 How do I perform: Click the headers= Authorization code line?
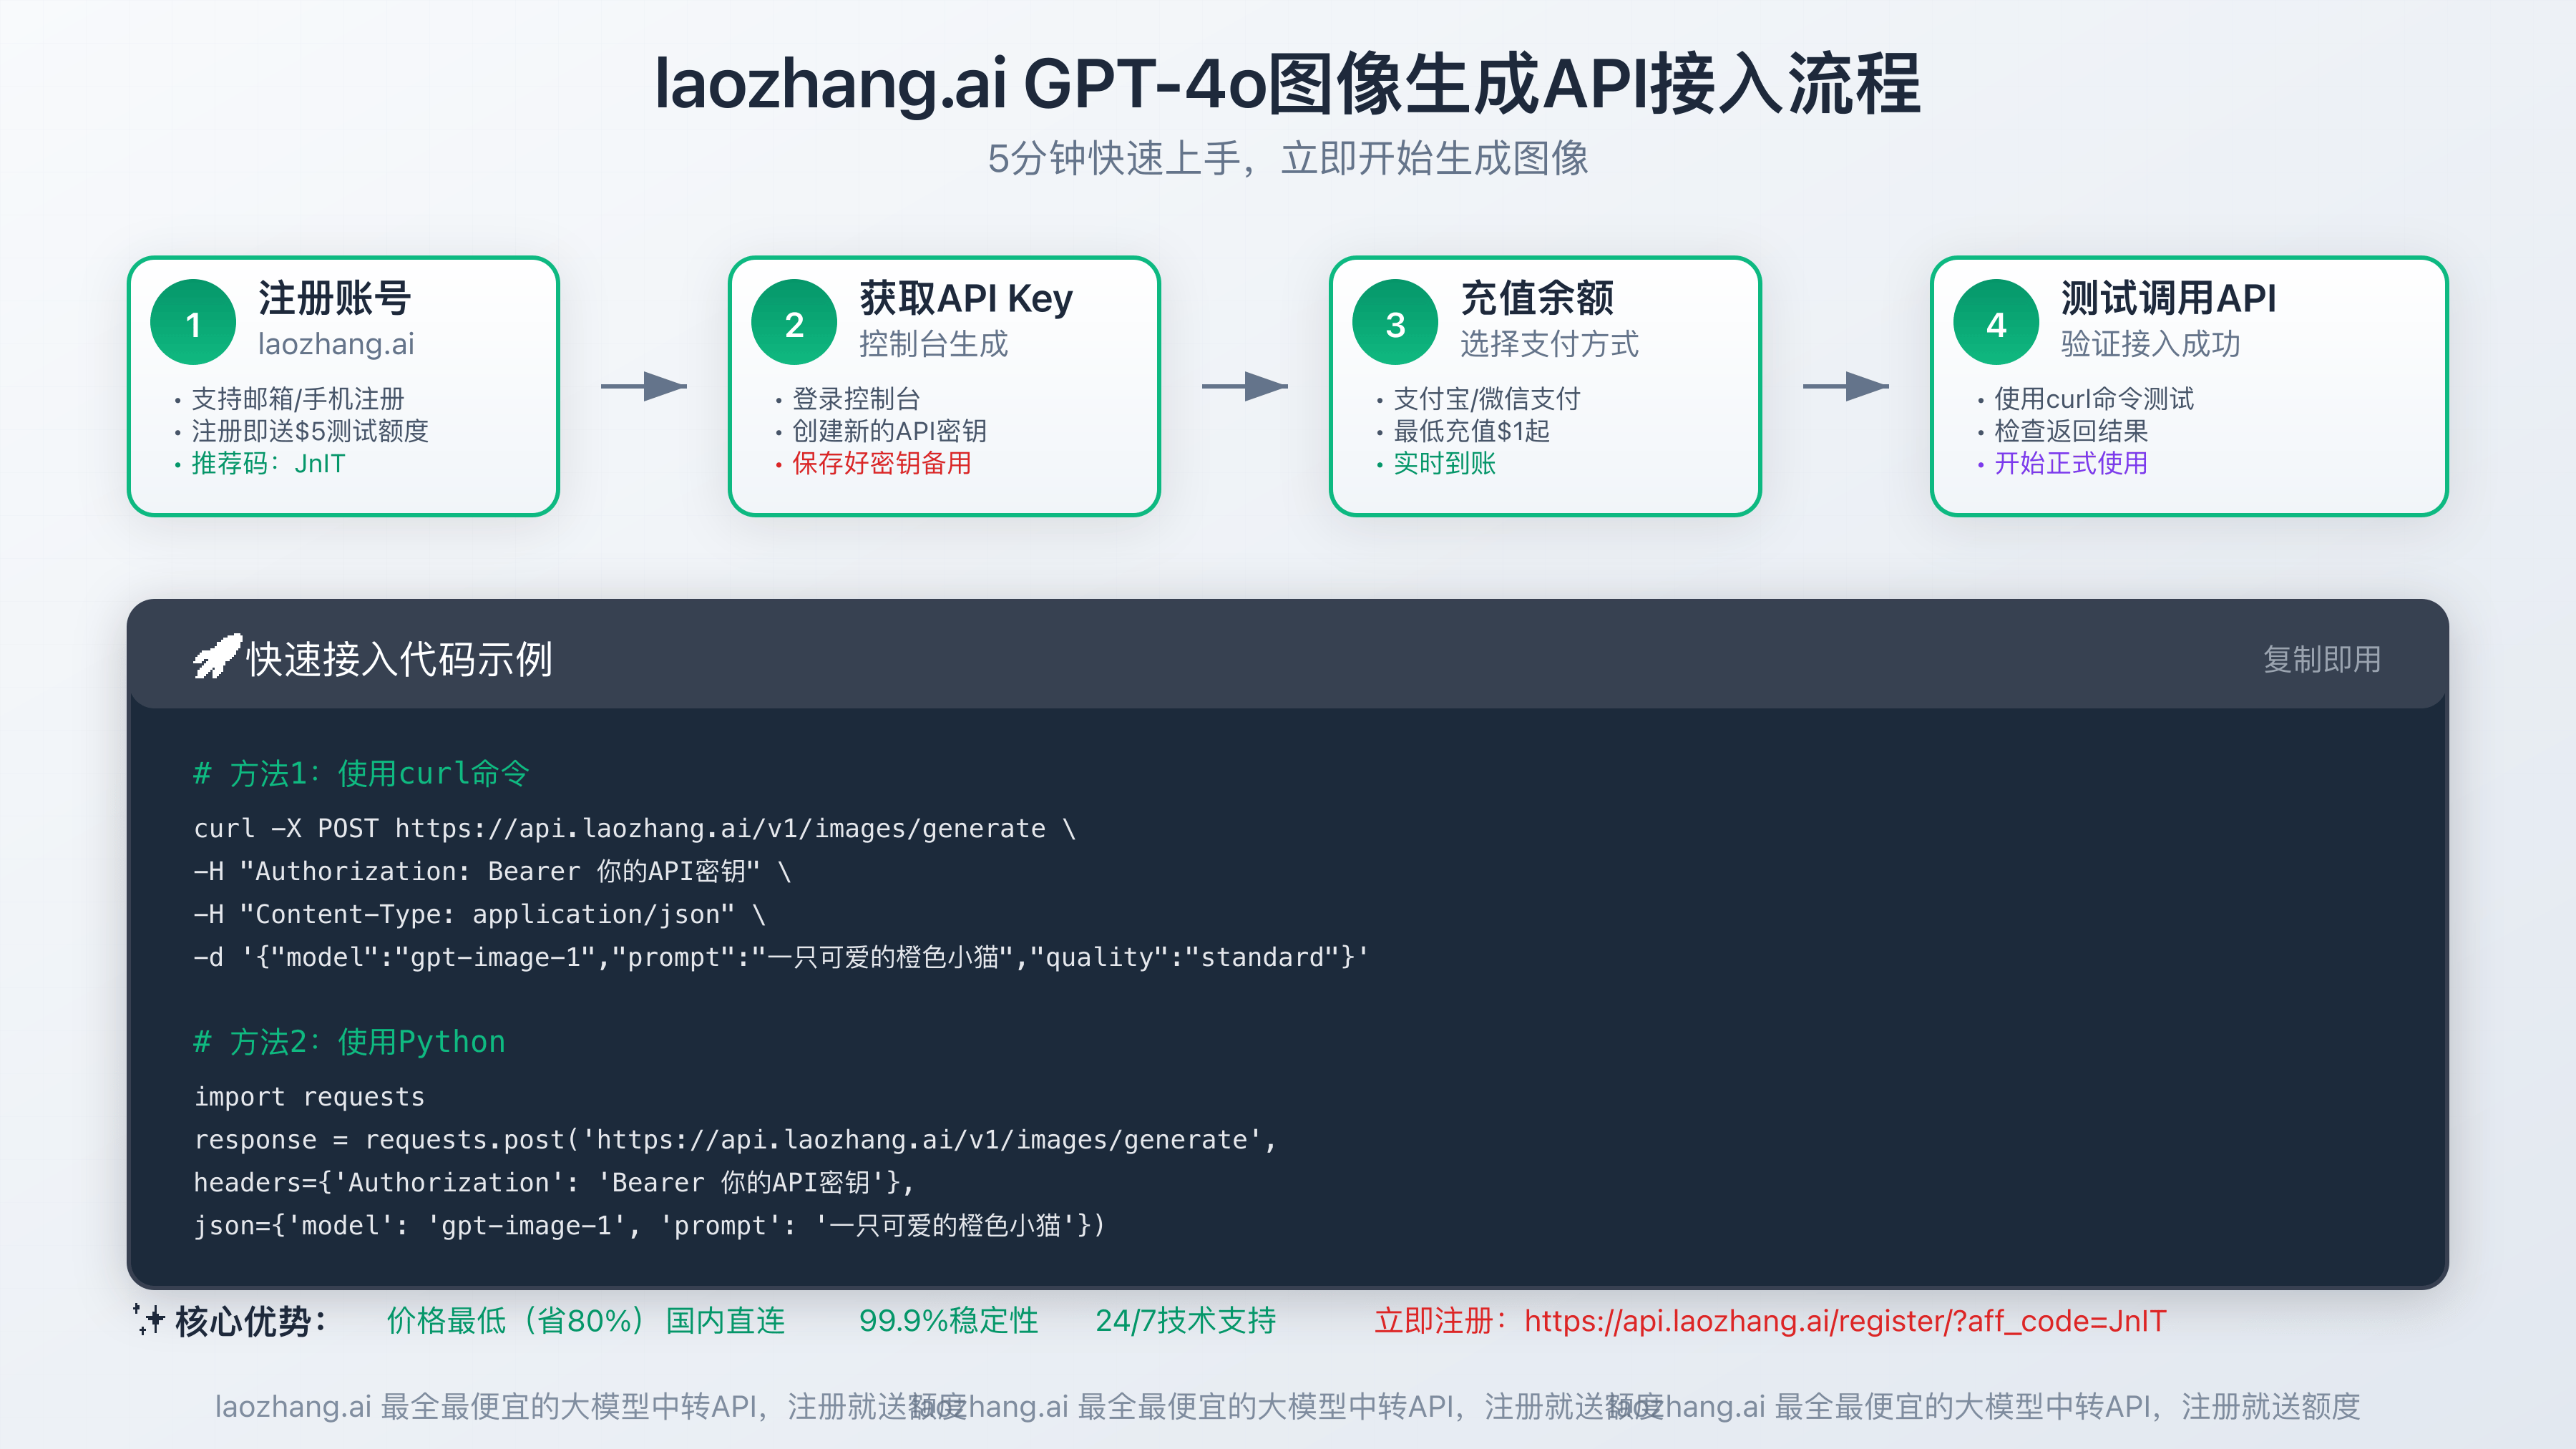pos(553,1182)
